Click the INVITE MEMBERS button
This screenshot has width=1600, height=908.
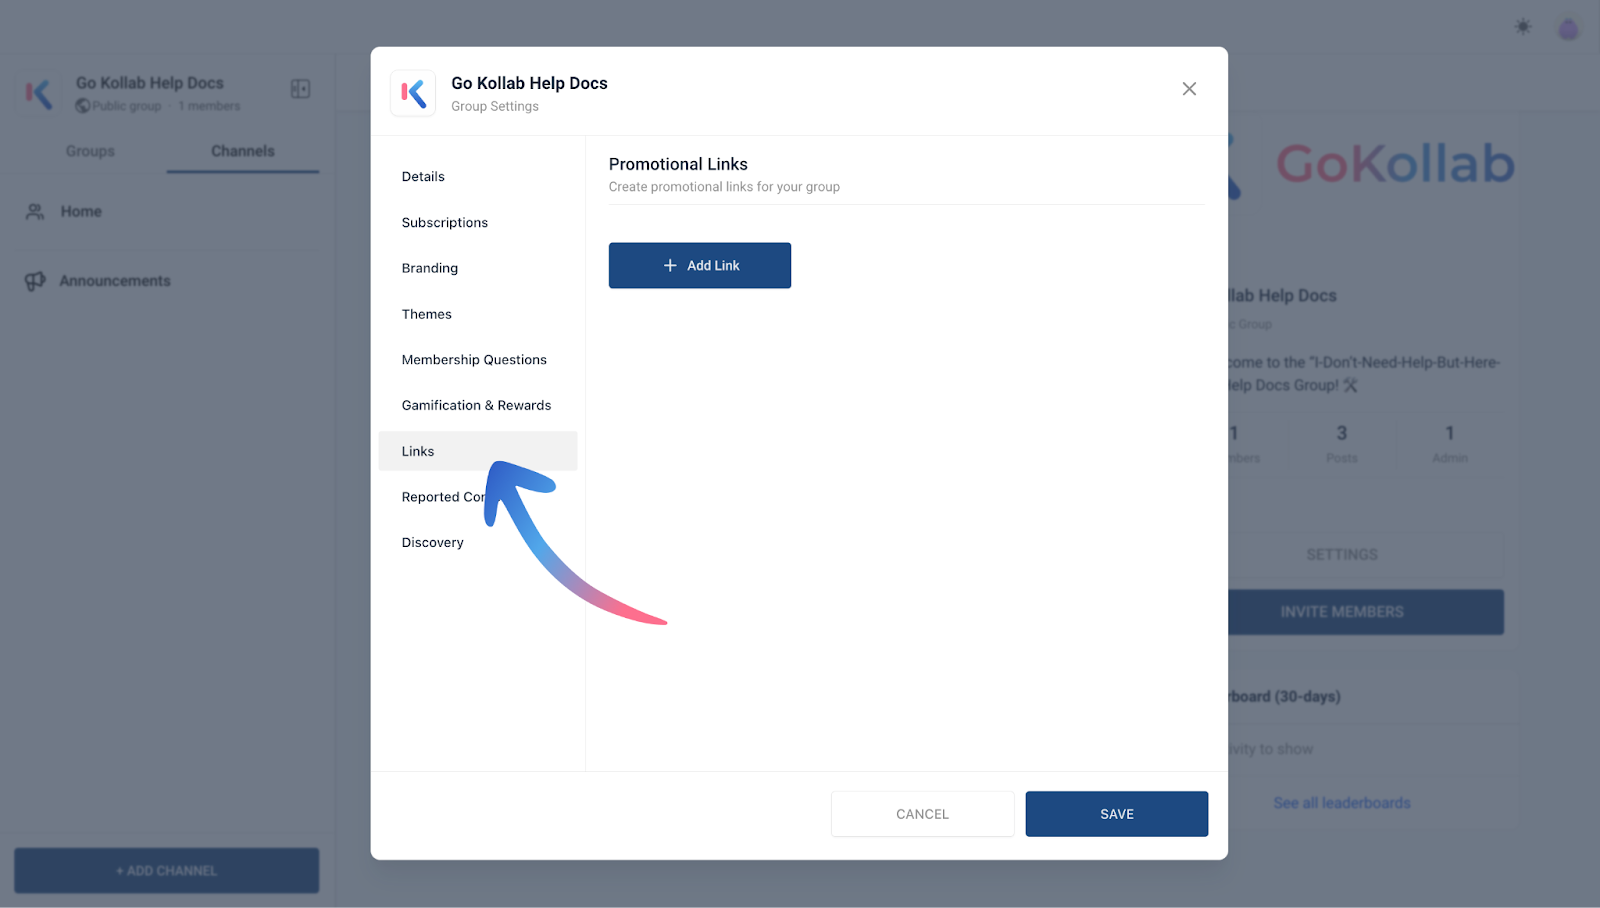click(x=1342, y=612)
